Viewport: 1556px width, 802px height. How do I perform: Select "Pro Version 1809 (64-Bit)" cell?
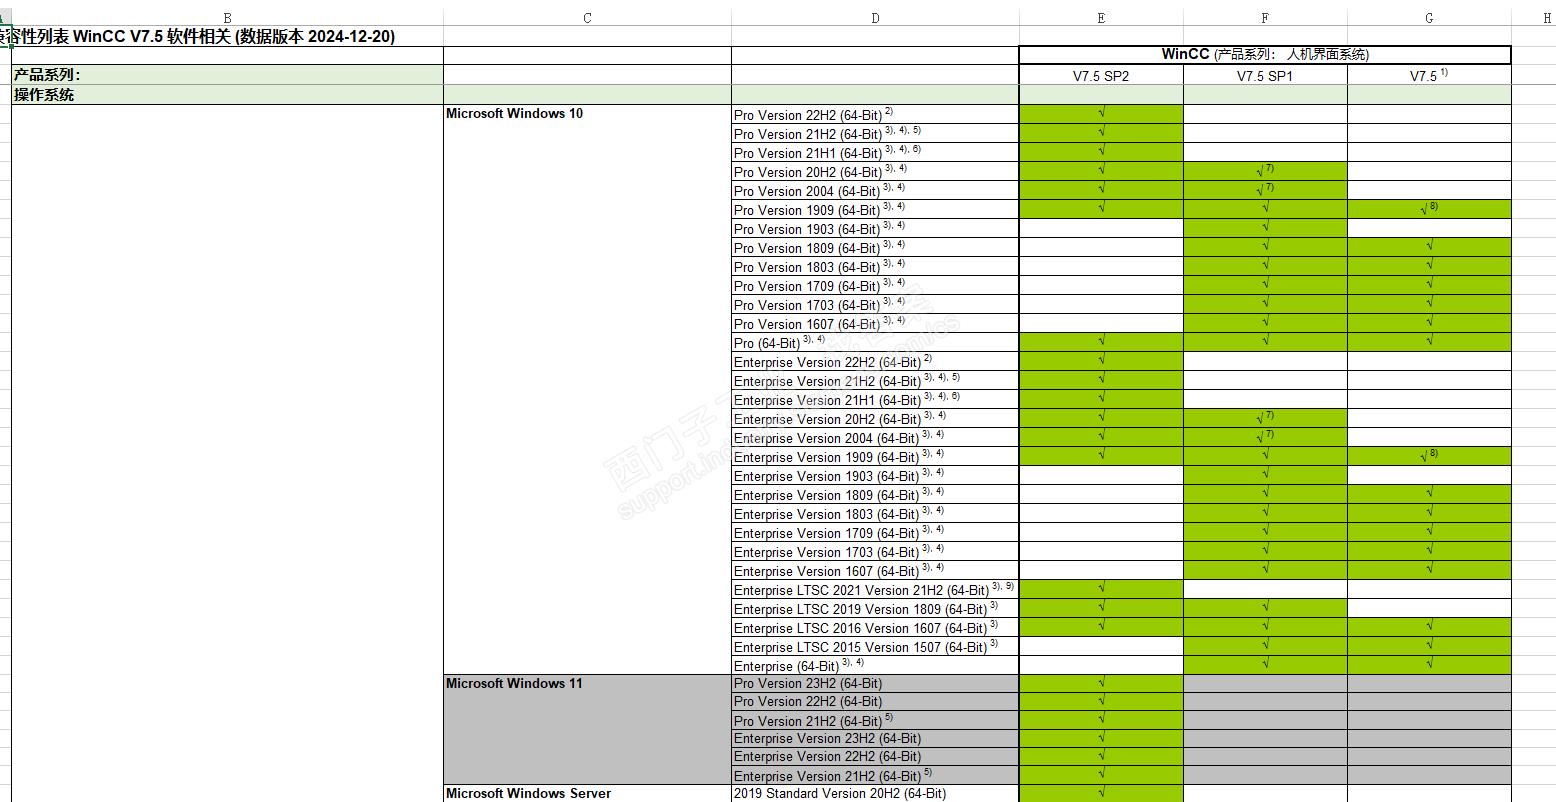pos(875,248)
